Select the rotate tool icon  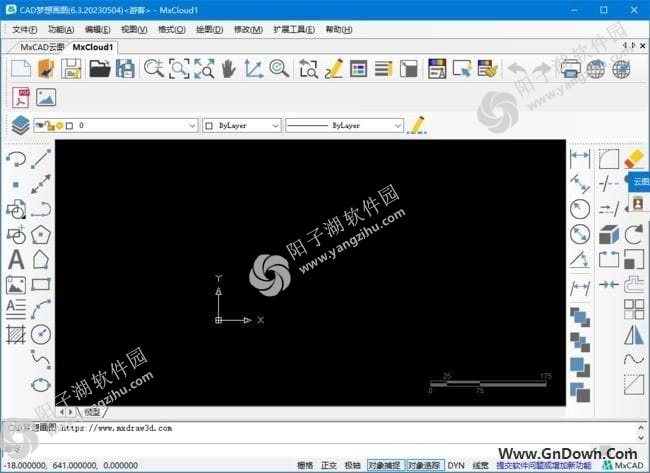(x=634, y=235)
